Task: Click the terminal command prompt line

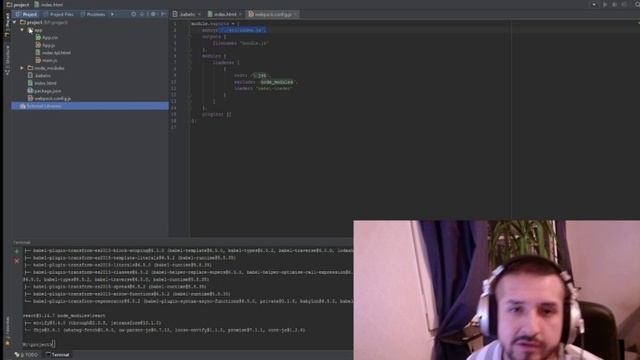Action: point(39,344)
